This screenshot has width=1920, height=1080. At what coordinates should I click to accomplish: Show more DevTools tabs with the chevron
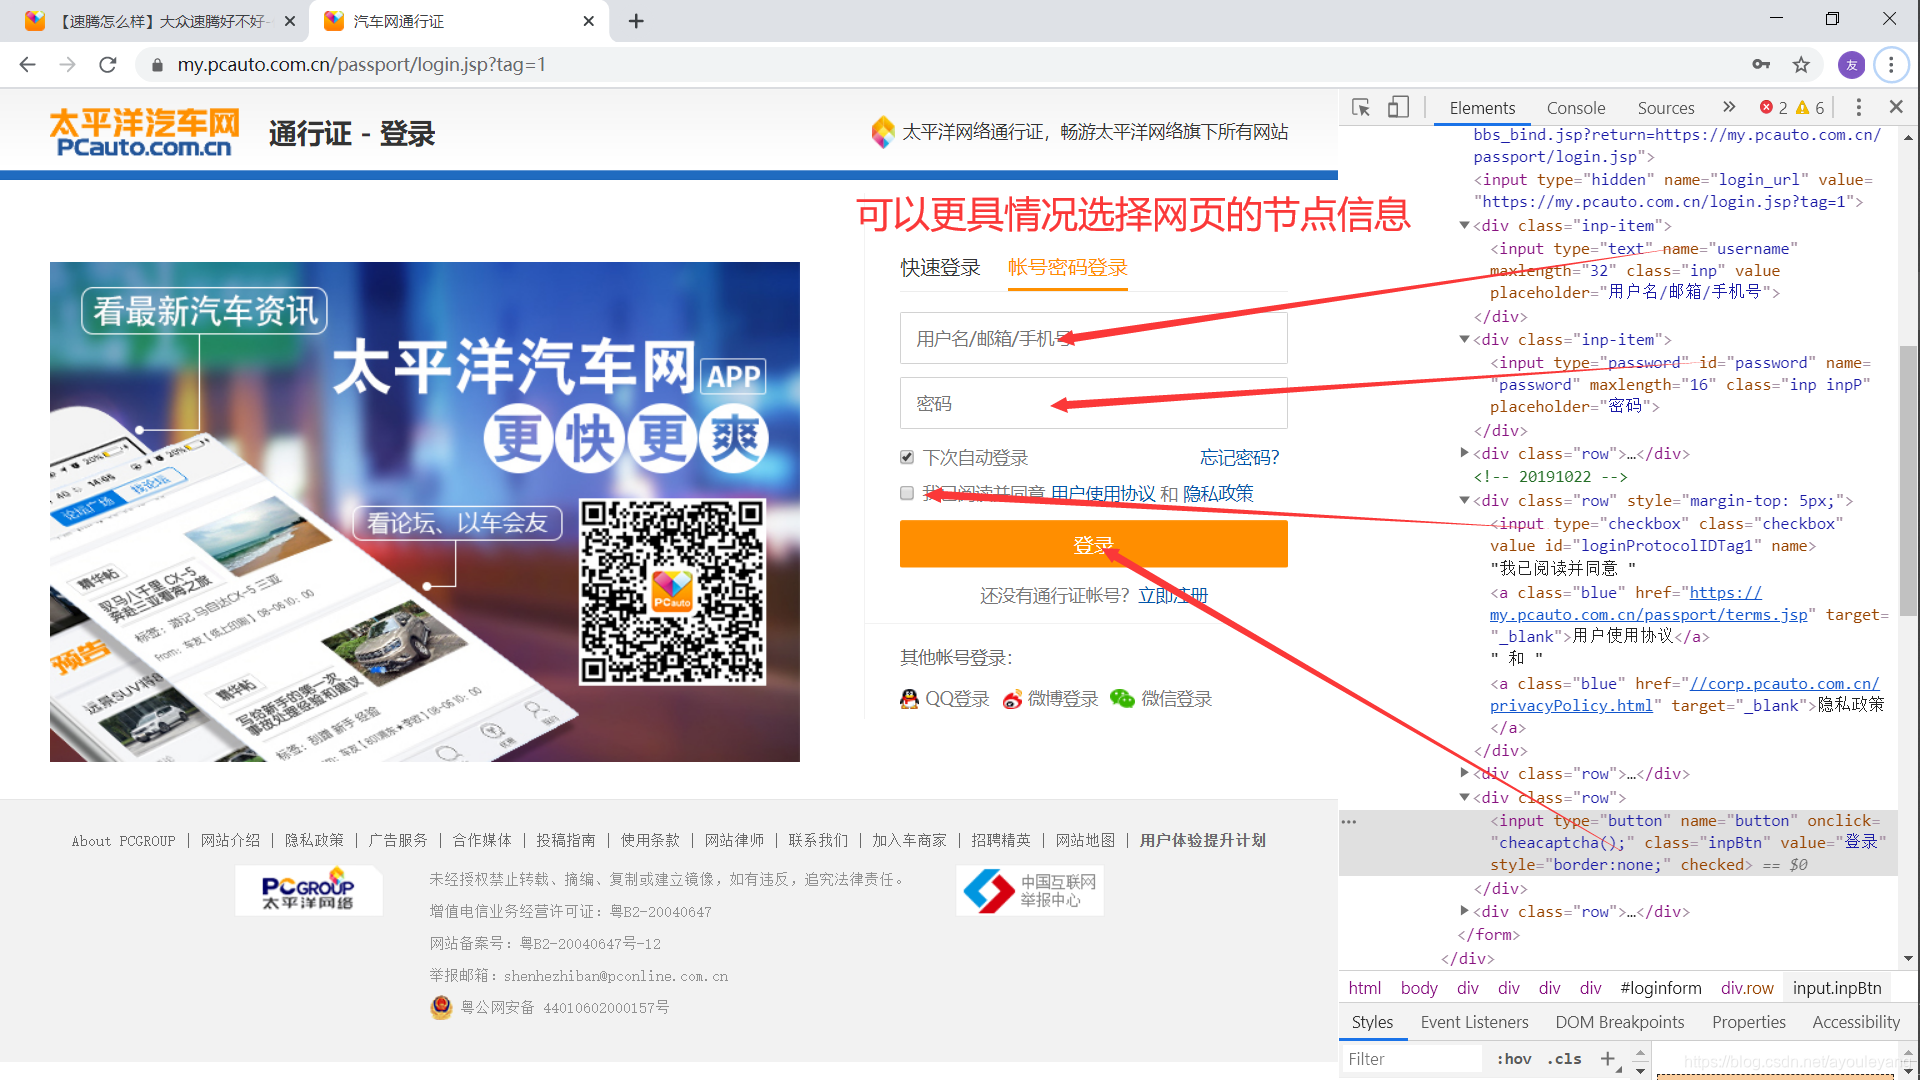(x=1729, y=107)
